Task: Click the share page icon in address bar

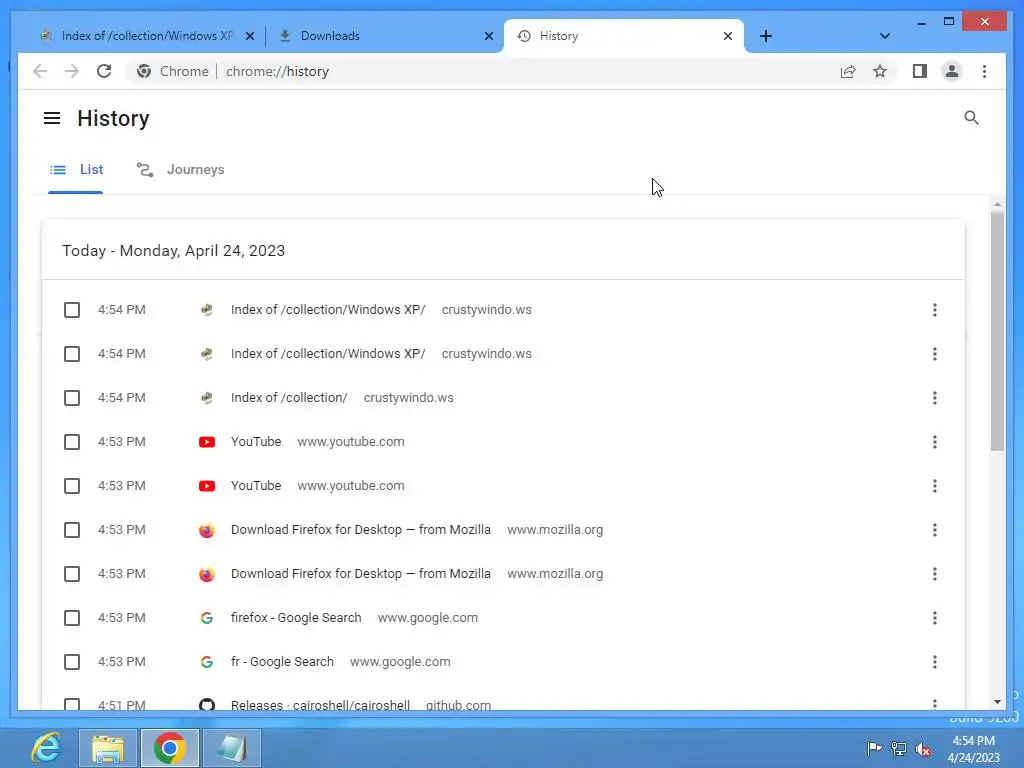Action: click(x=848, y=71)
